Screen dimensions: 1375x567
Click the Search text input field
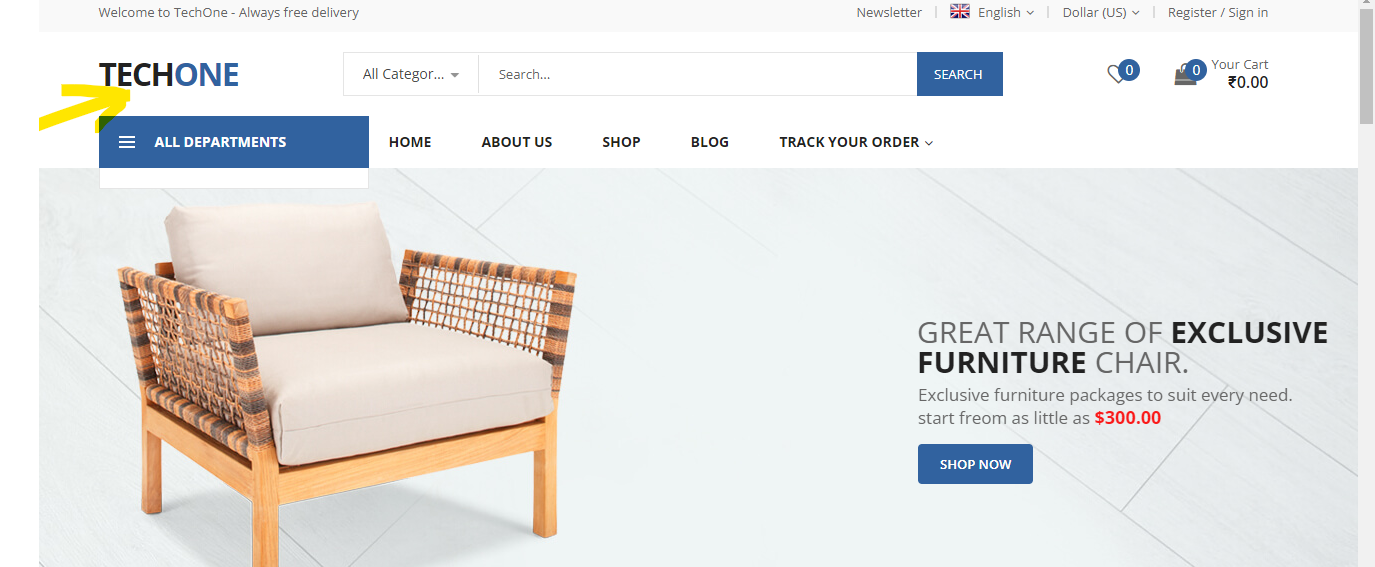click(x=698, y=74)
